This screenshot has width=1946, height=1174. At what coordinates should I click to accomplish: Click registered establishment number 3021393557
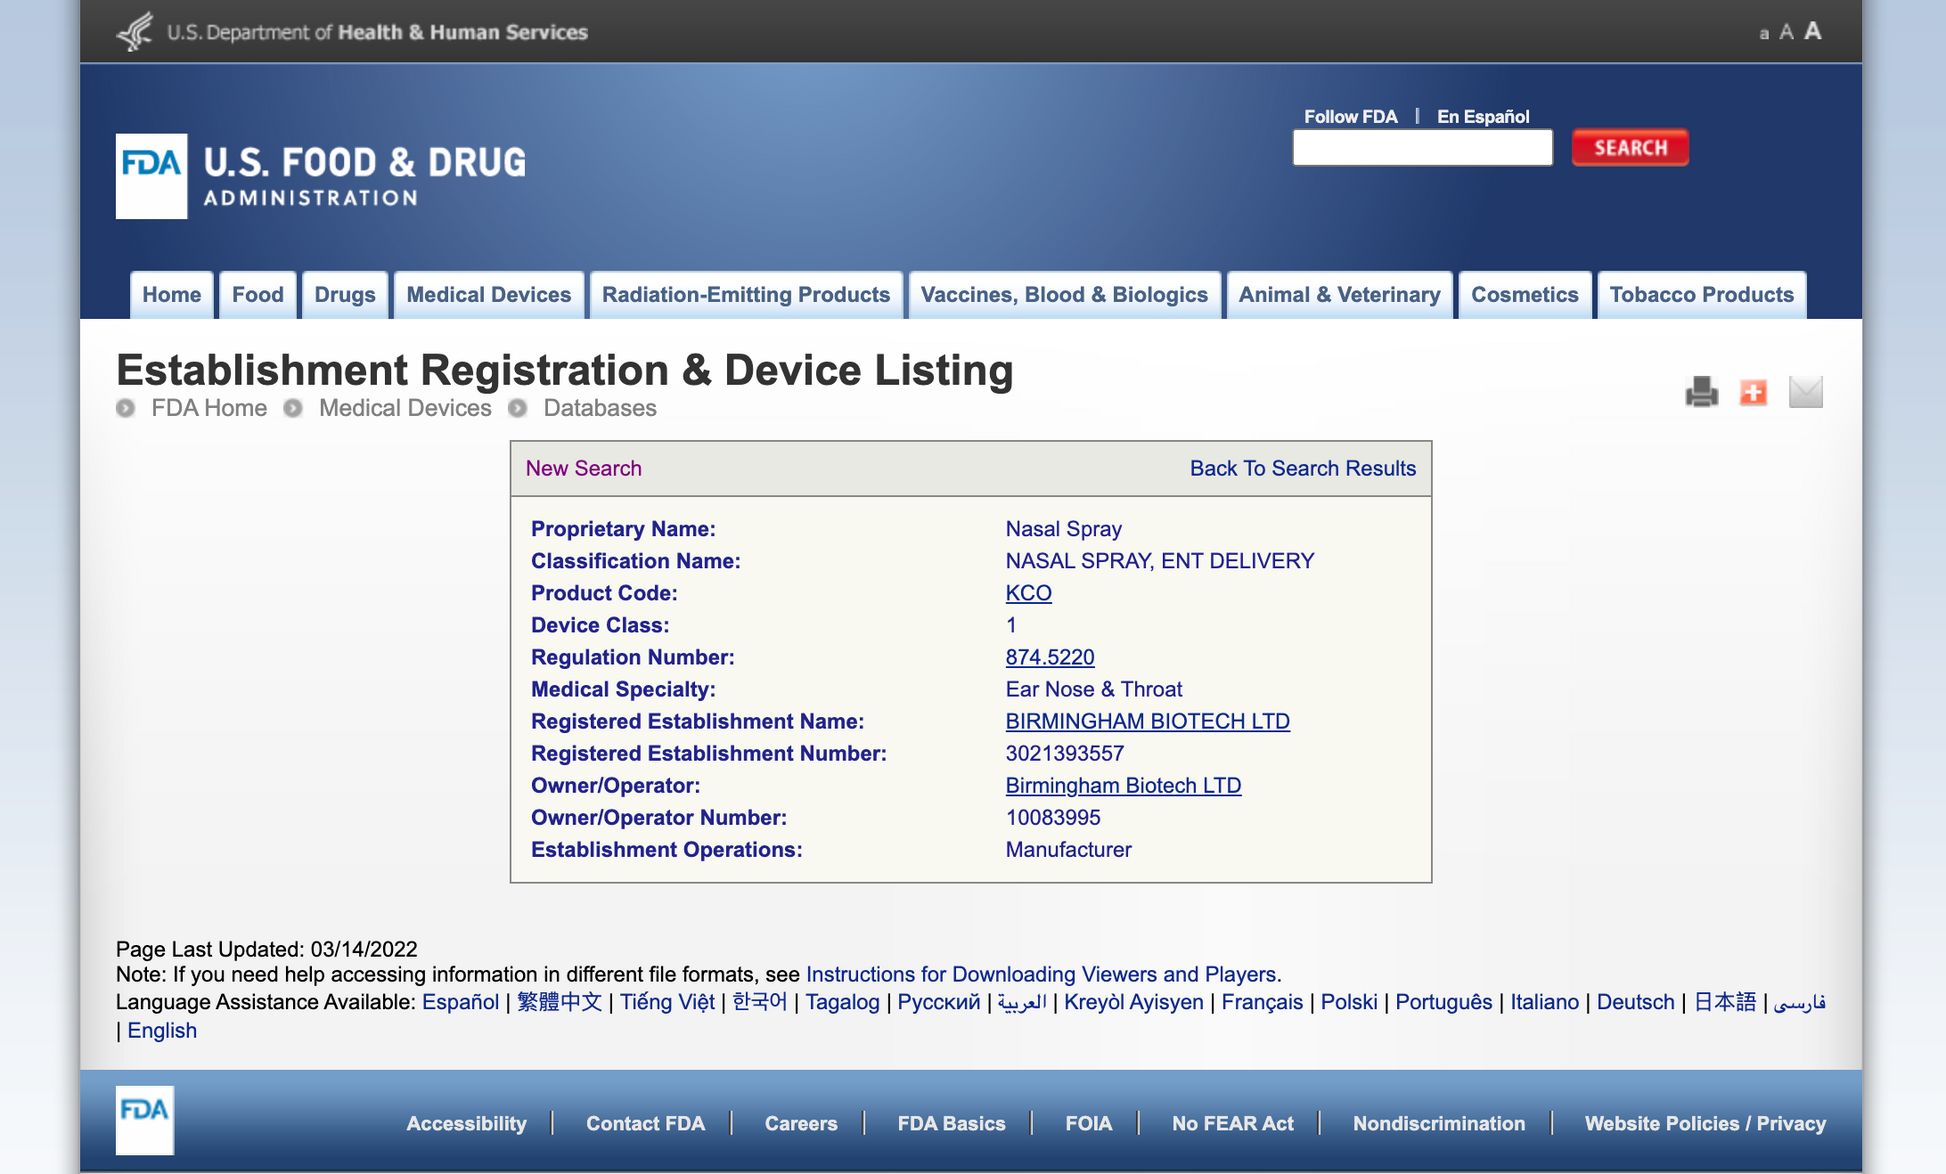click(x=1064, y=753)
